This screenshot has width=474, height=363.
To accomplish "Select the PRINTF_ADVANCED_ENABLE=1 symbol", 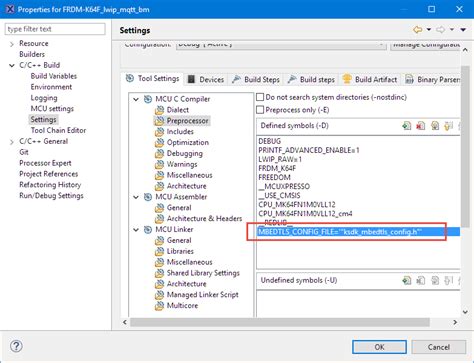I will click(x=309, y=150).
